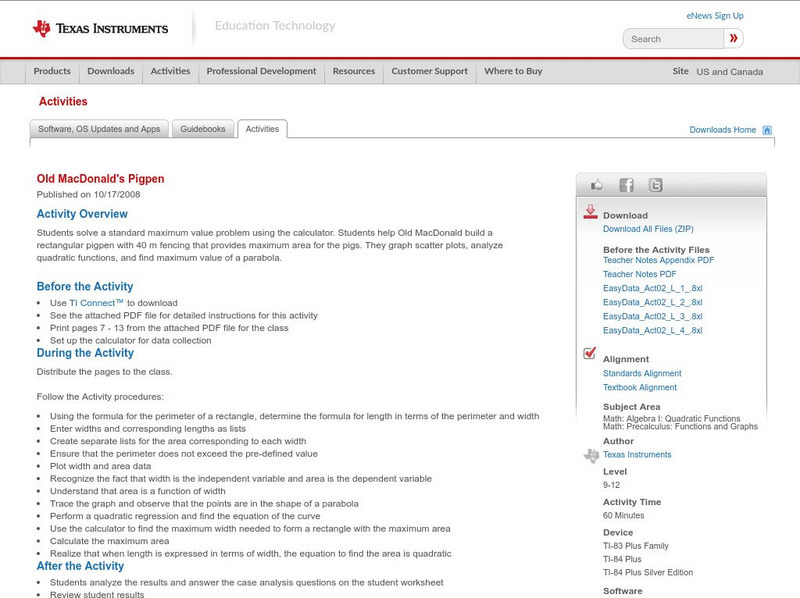Click the gray TI logo beside Author

click(x=591, y=455)
